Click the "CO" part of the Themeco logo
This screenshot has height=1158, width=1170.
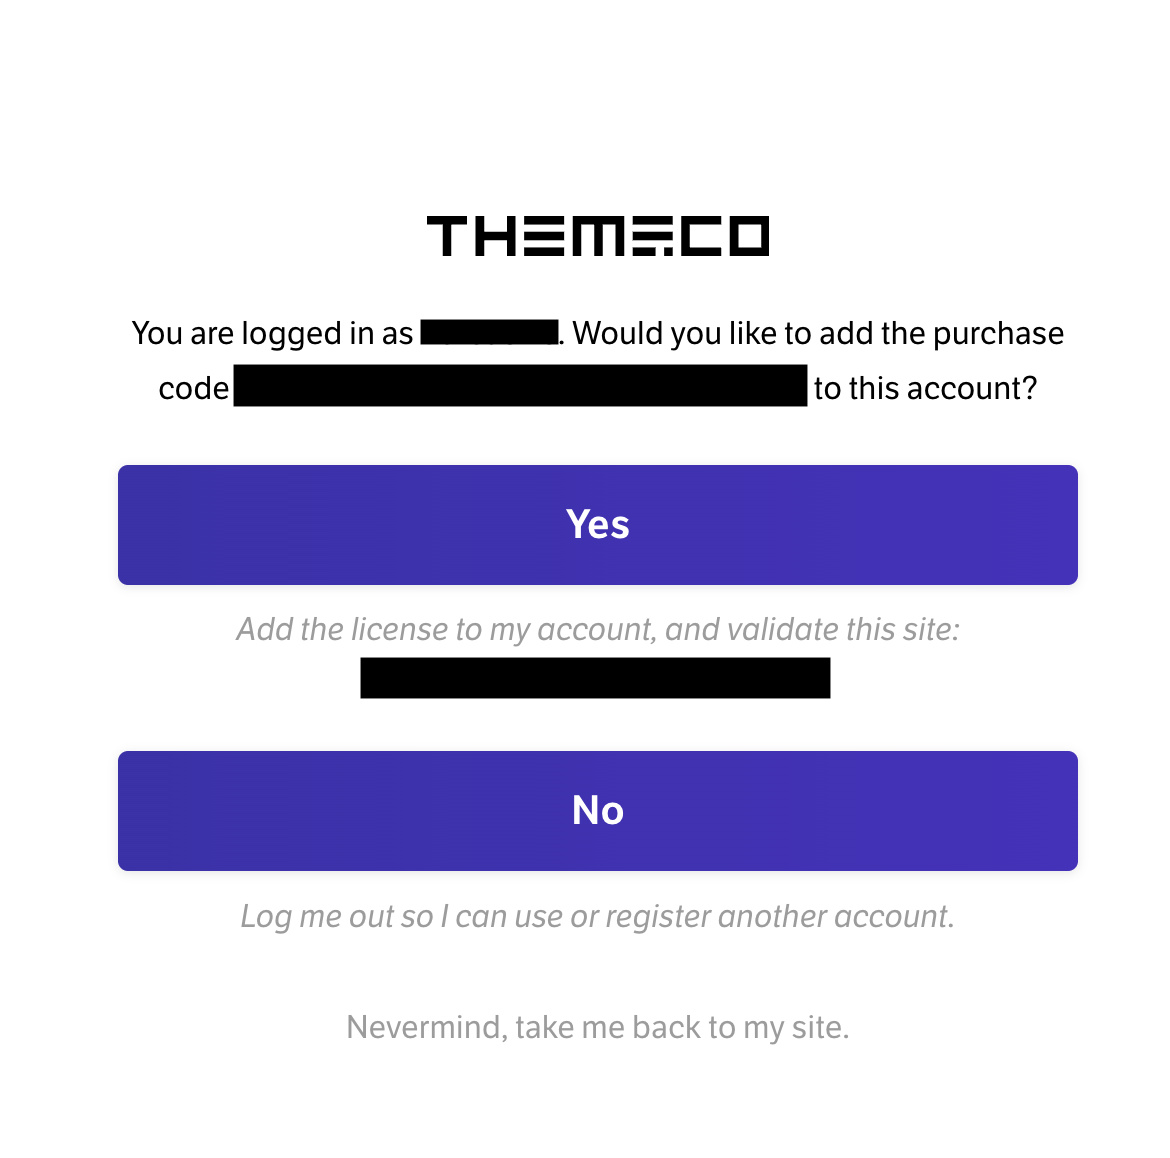[x=725, y=237]
